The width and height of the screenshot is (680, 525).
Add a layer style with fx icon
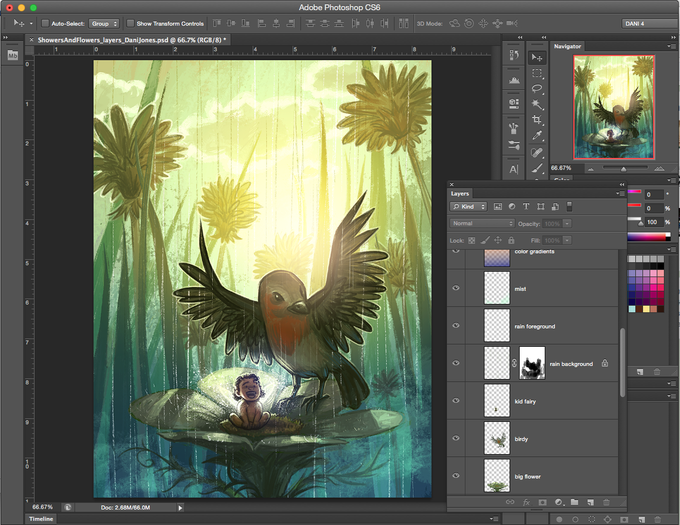tap(526, 502)
